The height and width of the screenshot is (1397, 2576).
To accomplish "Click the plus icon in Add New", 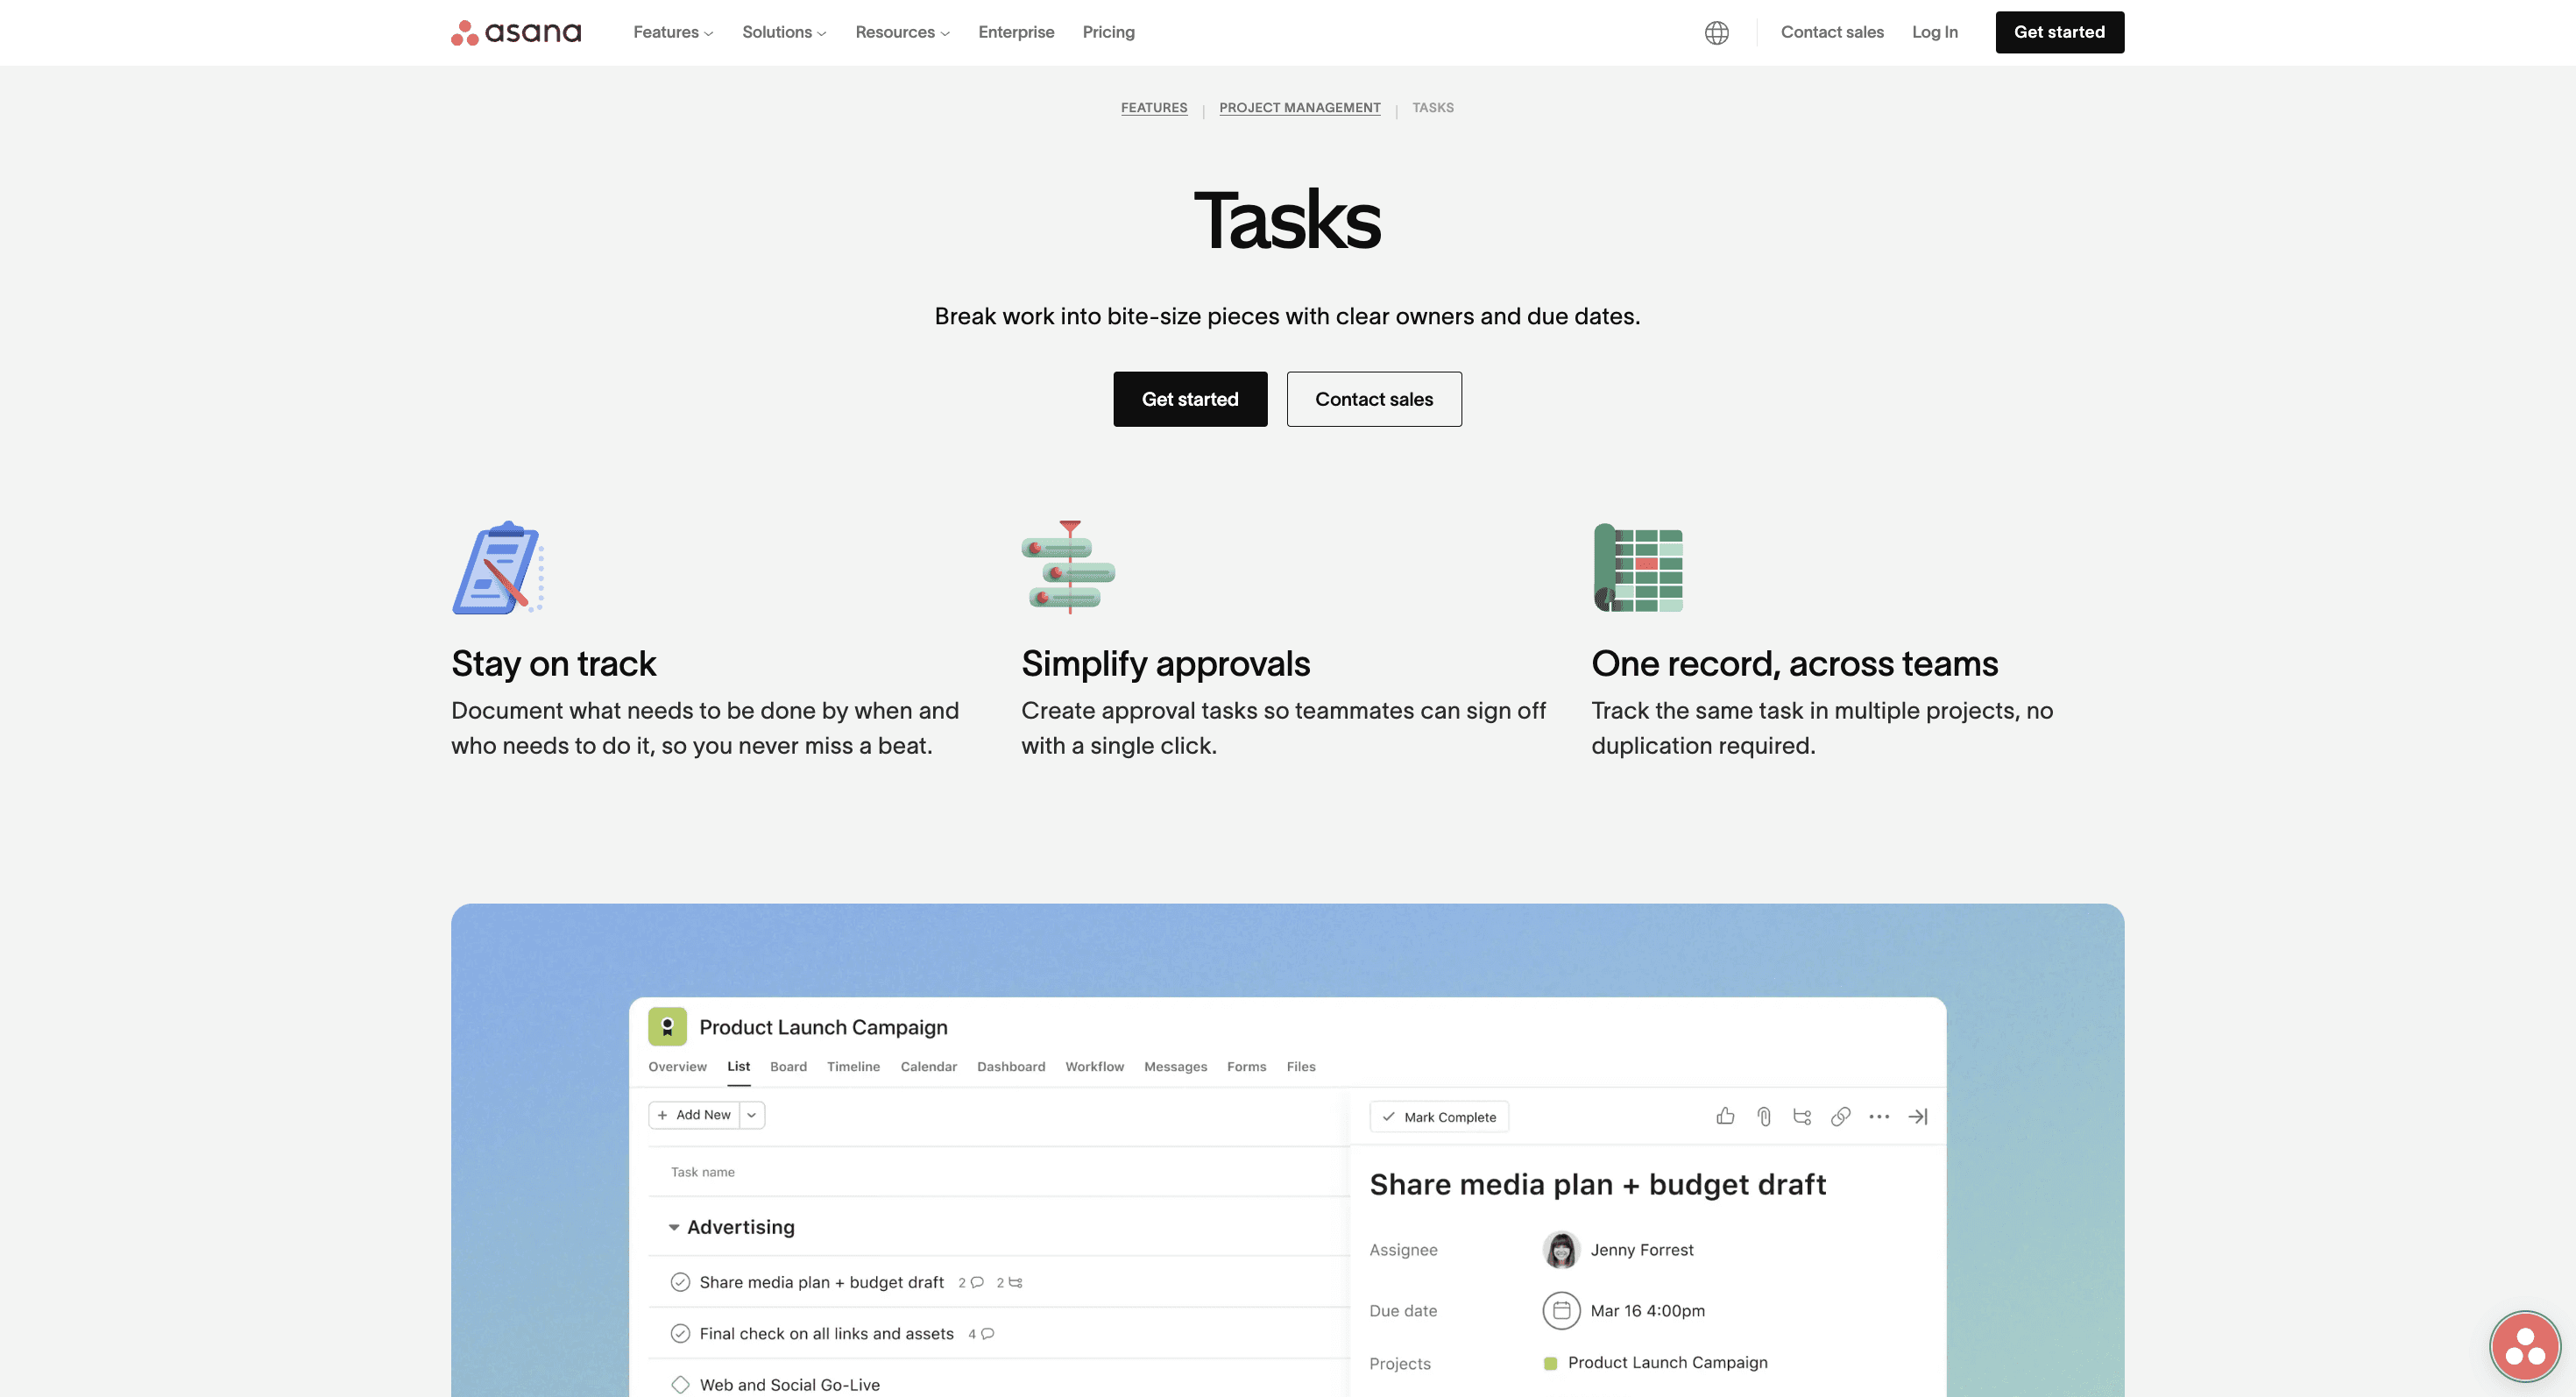I will [x=662, y=1114].
